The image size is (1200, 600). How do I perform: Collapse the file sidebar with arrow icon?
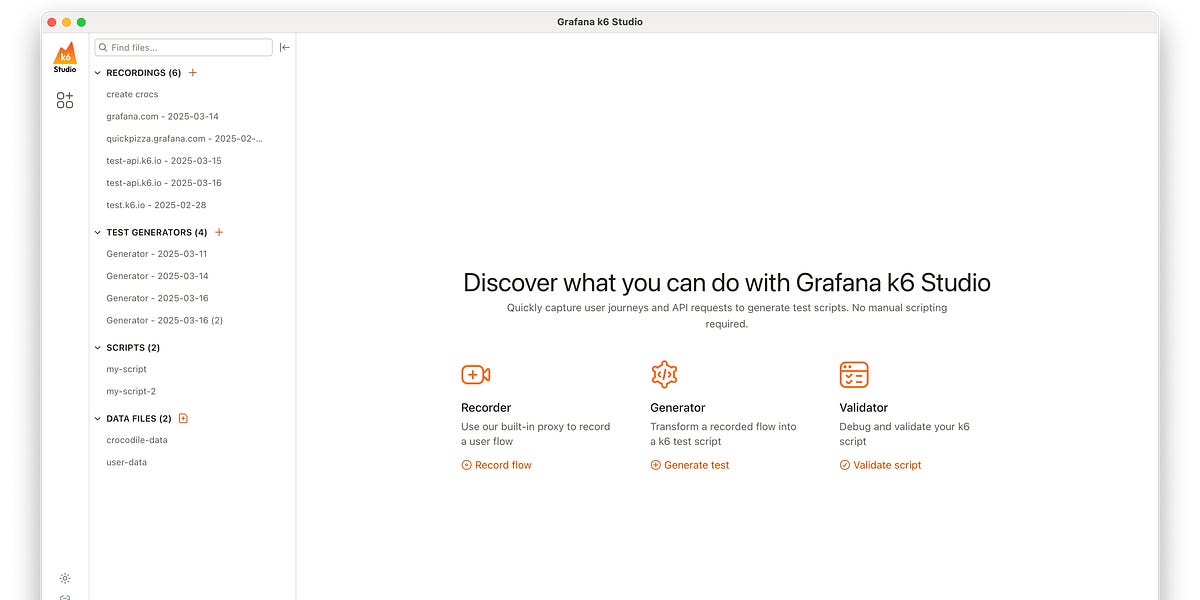pos(285,47)
